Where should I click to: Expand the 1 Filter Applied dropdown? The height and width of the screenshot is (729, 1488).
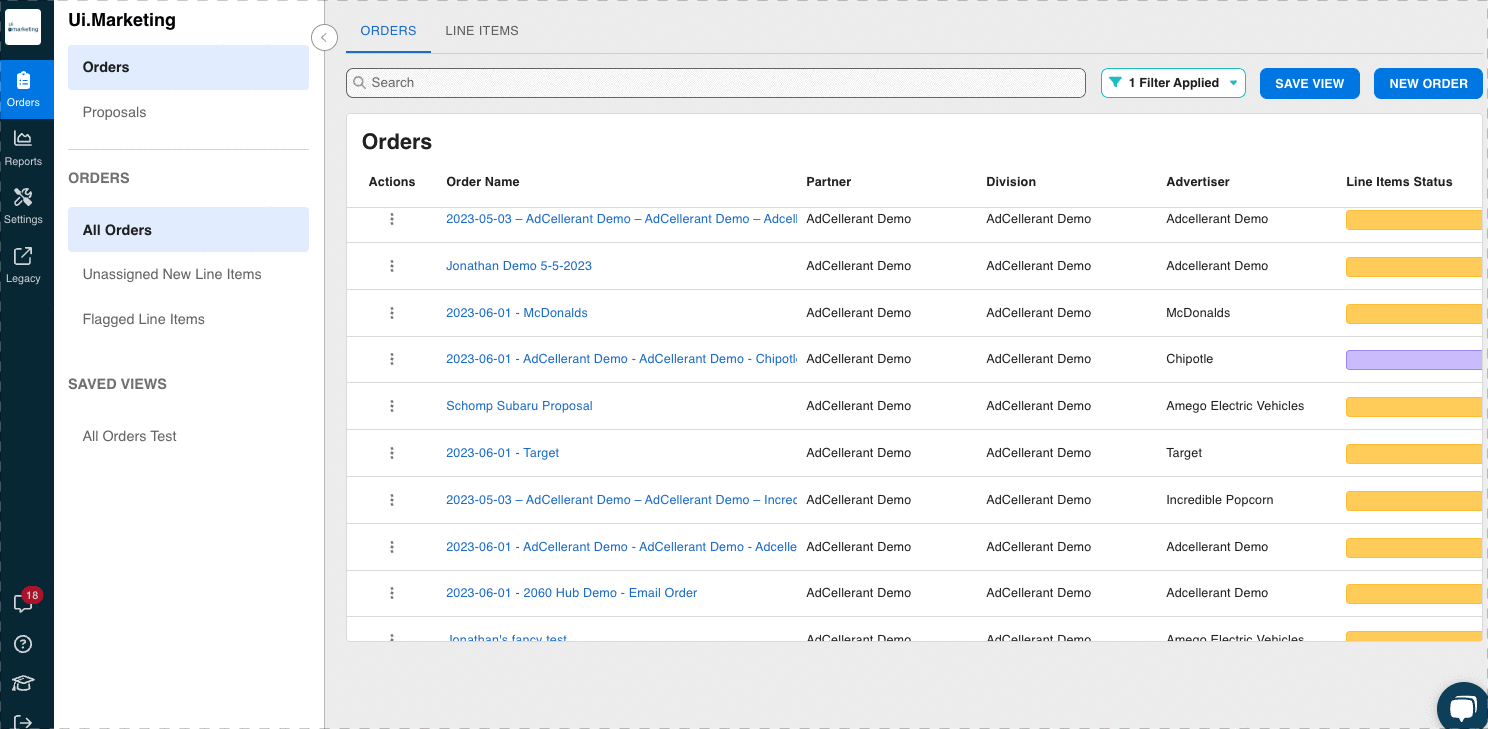pos(1173,83)
